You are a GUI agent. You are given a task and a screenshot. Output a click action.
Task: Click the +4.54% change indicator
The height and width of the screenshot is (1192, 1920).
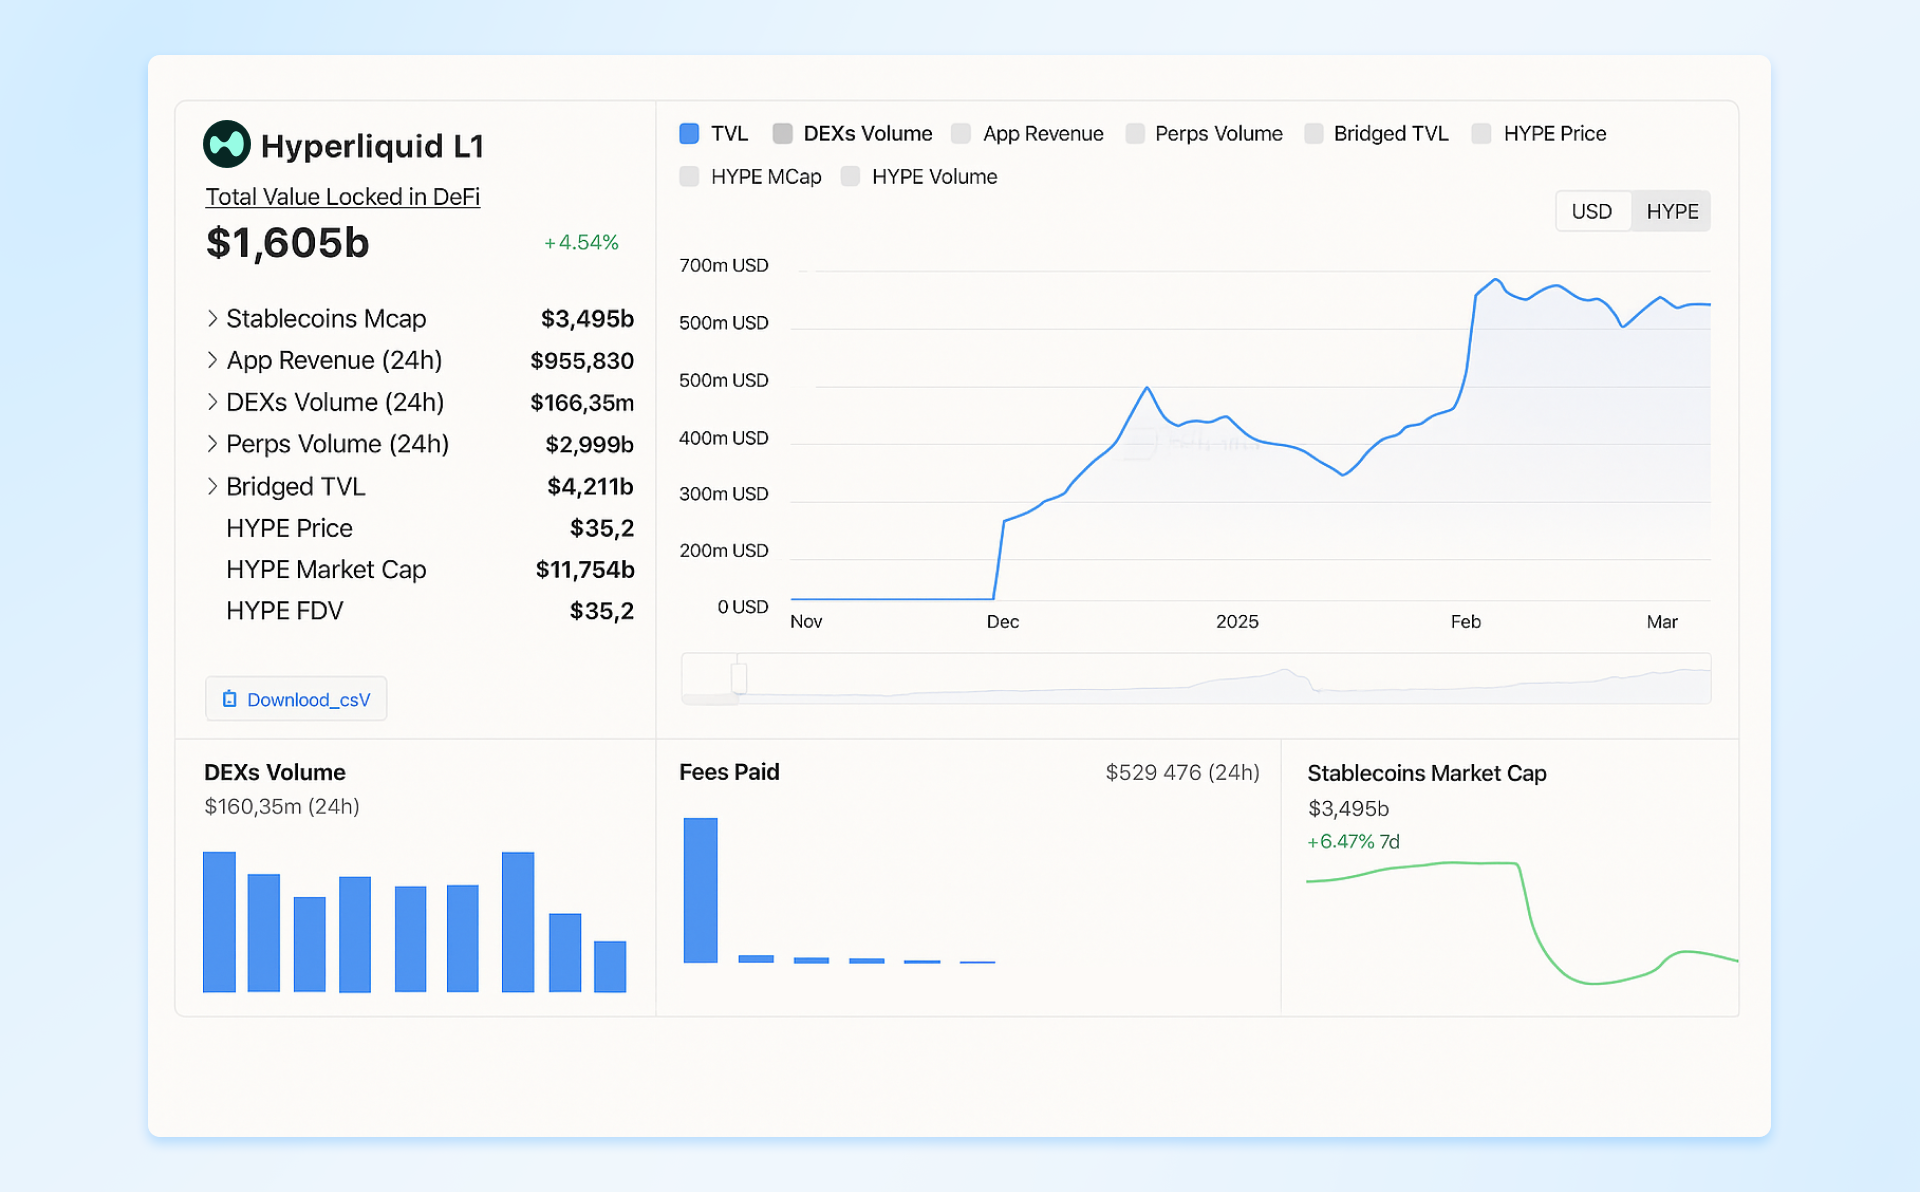[581, 243]
